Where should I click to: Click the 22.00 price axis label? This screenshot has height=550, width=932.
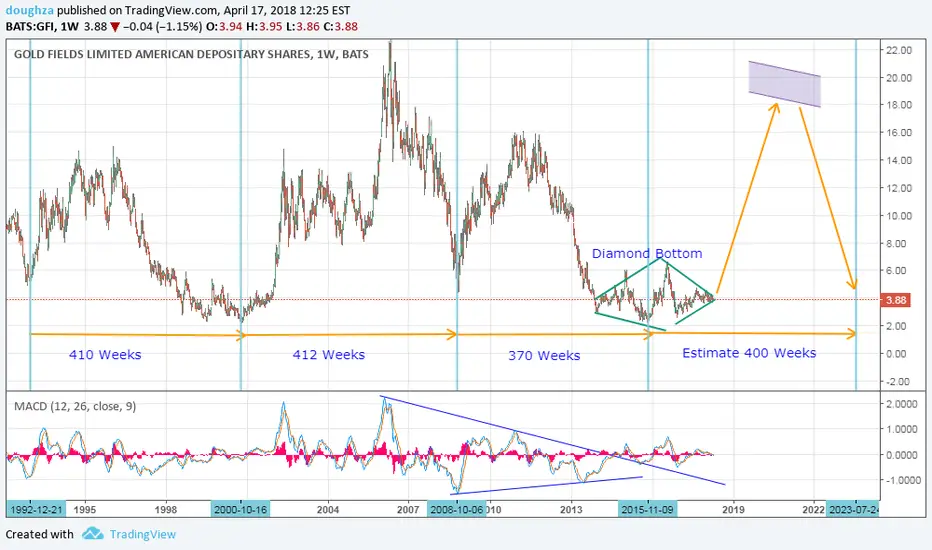899,50
